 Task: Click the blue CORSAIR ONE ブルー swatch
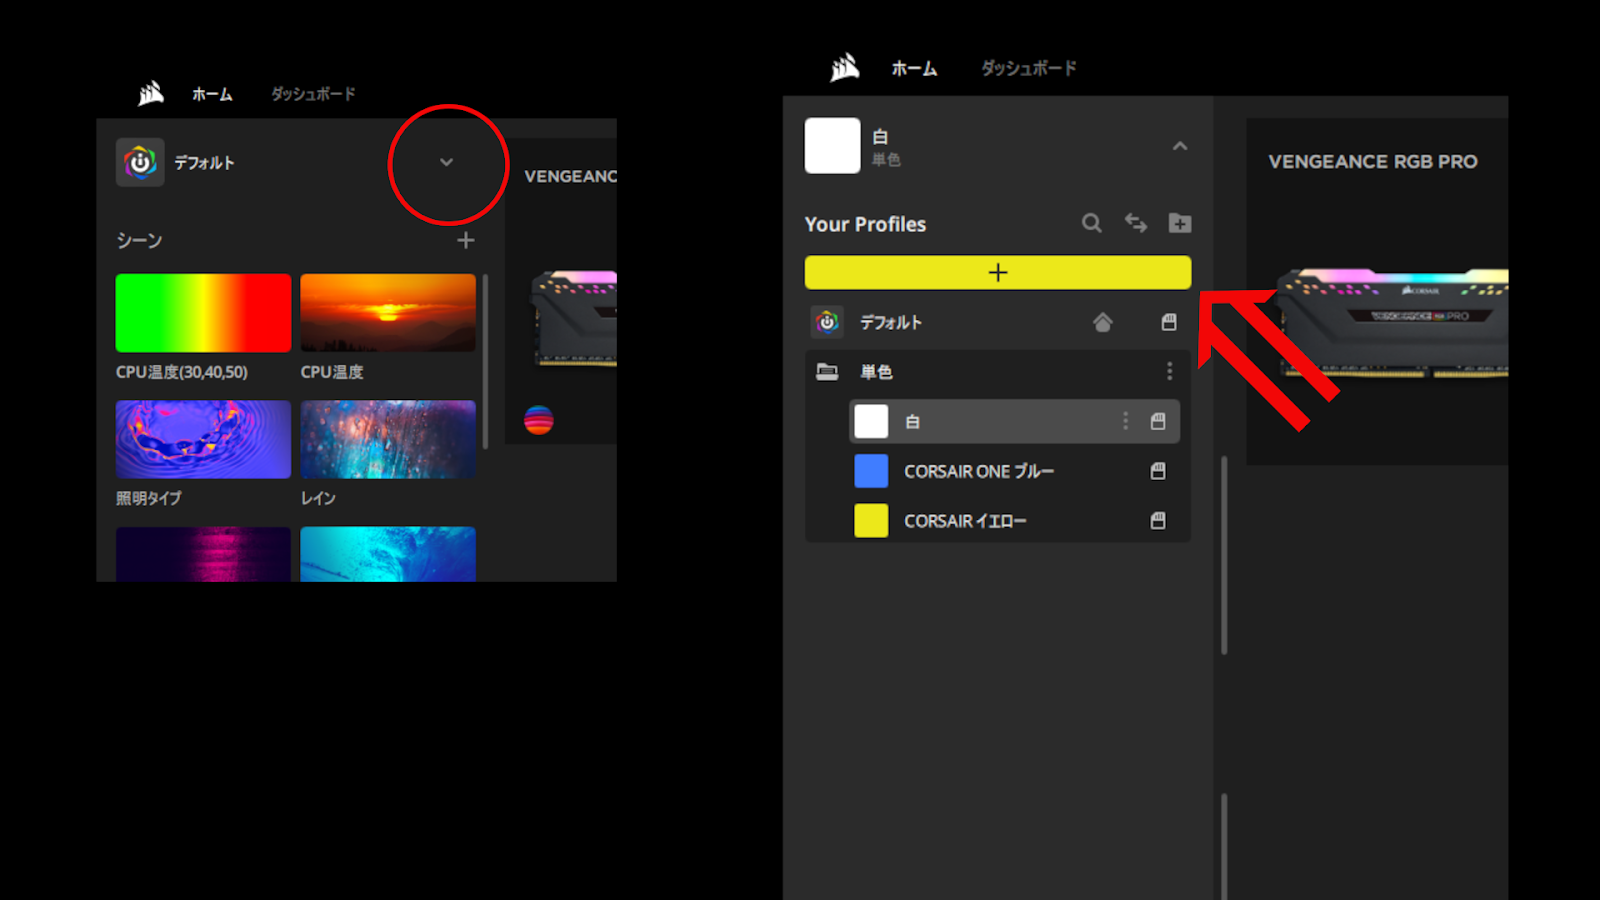coord(871,471)
